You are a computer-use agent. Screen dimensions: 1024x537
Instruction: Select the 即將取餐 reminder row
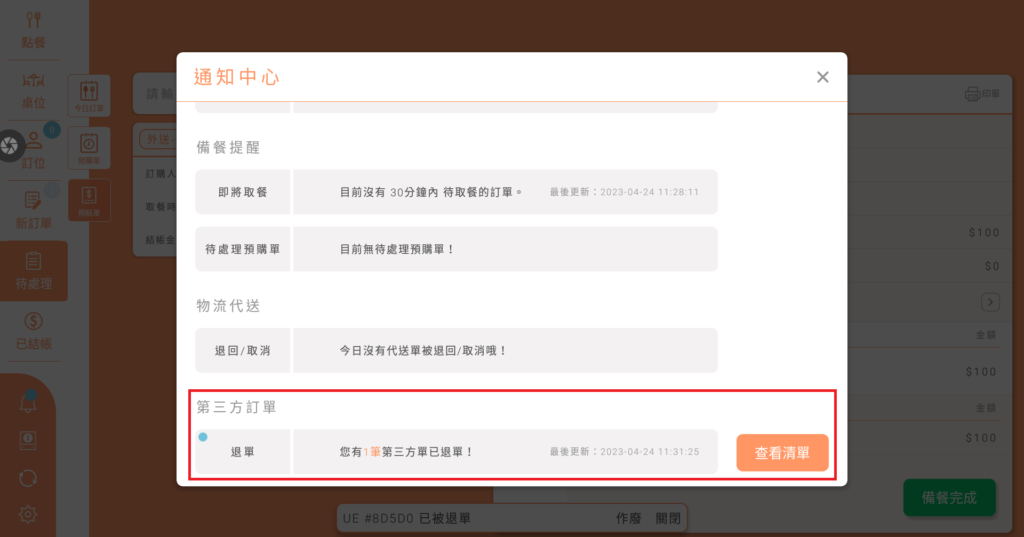pos(456,191)
